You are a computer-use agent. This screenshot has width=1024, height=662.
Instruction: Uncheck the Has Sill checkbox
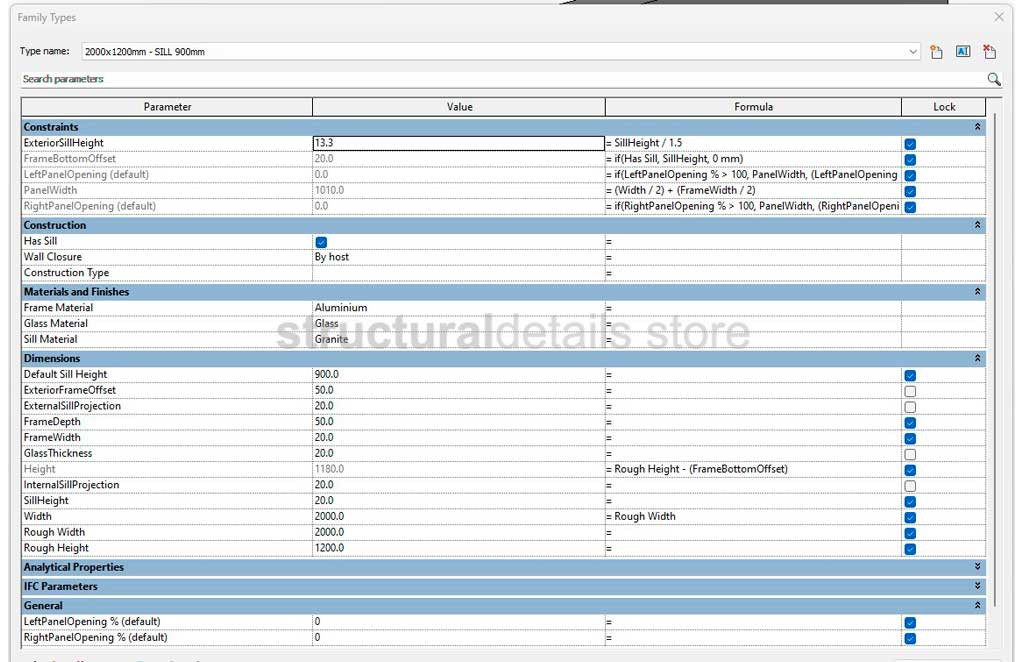321,242
